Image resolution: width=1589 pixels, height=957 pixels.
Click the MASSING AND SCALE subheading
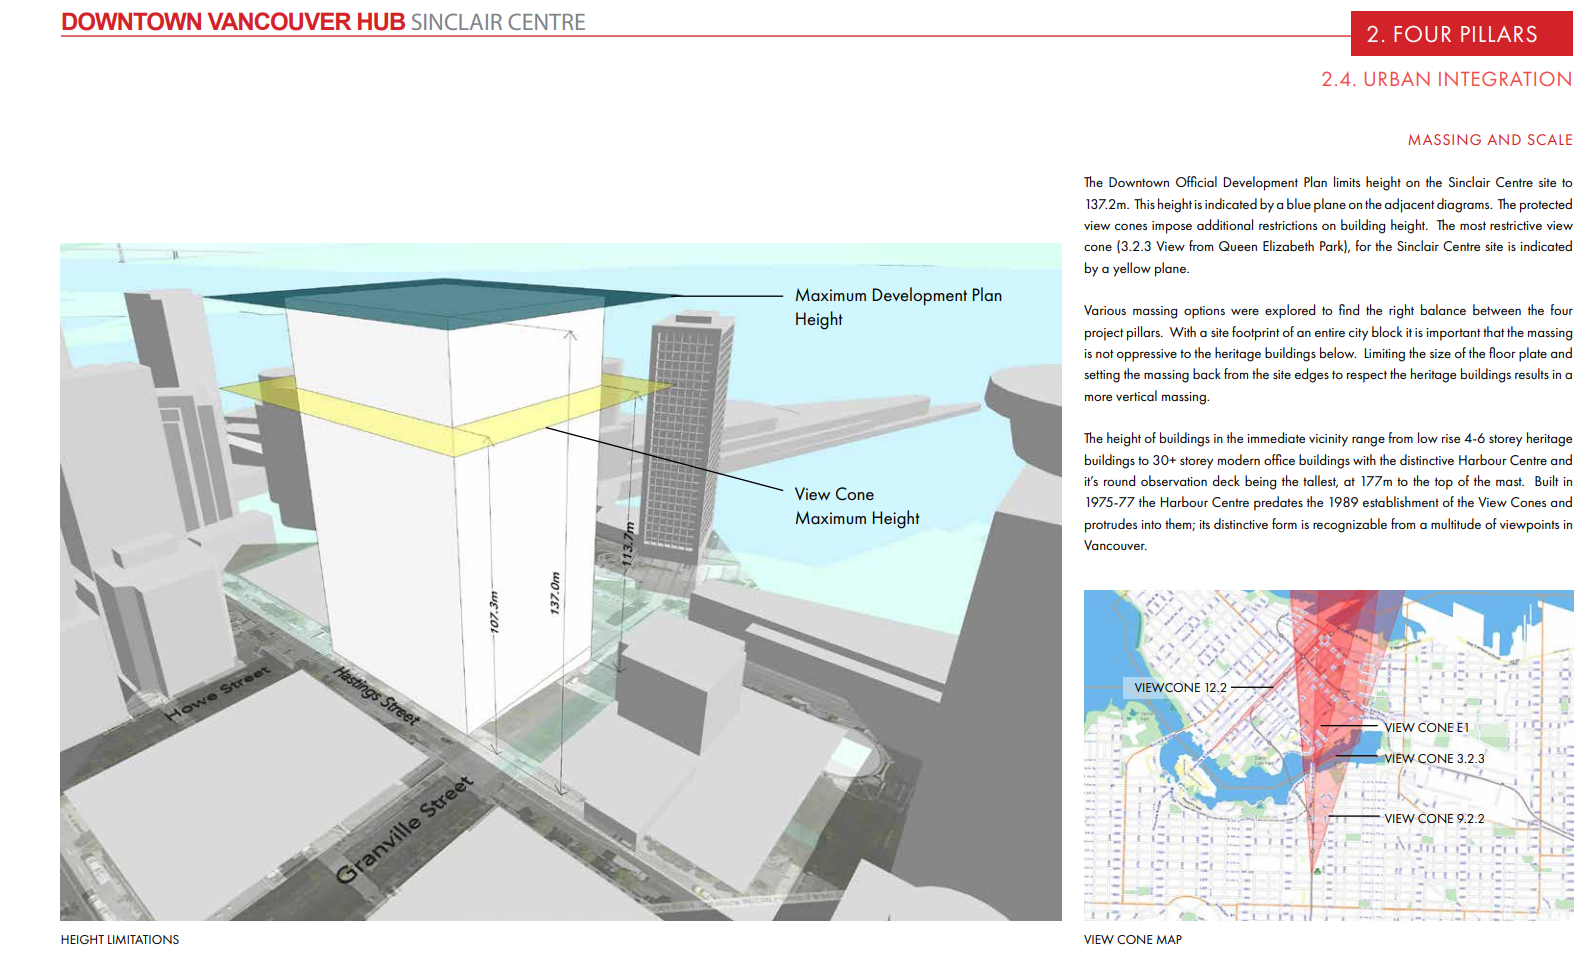(x=1490, y=140)
